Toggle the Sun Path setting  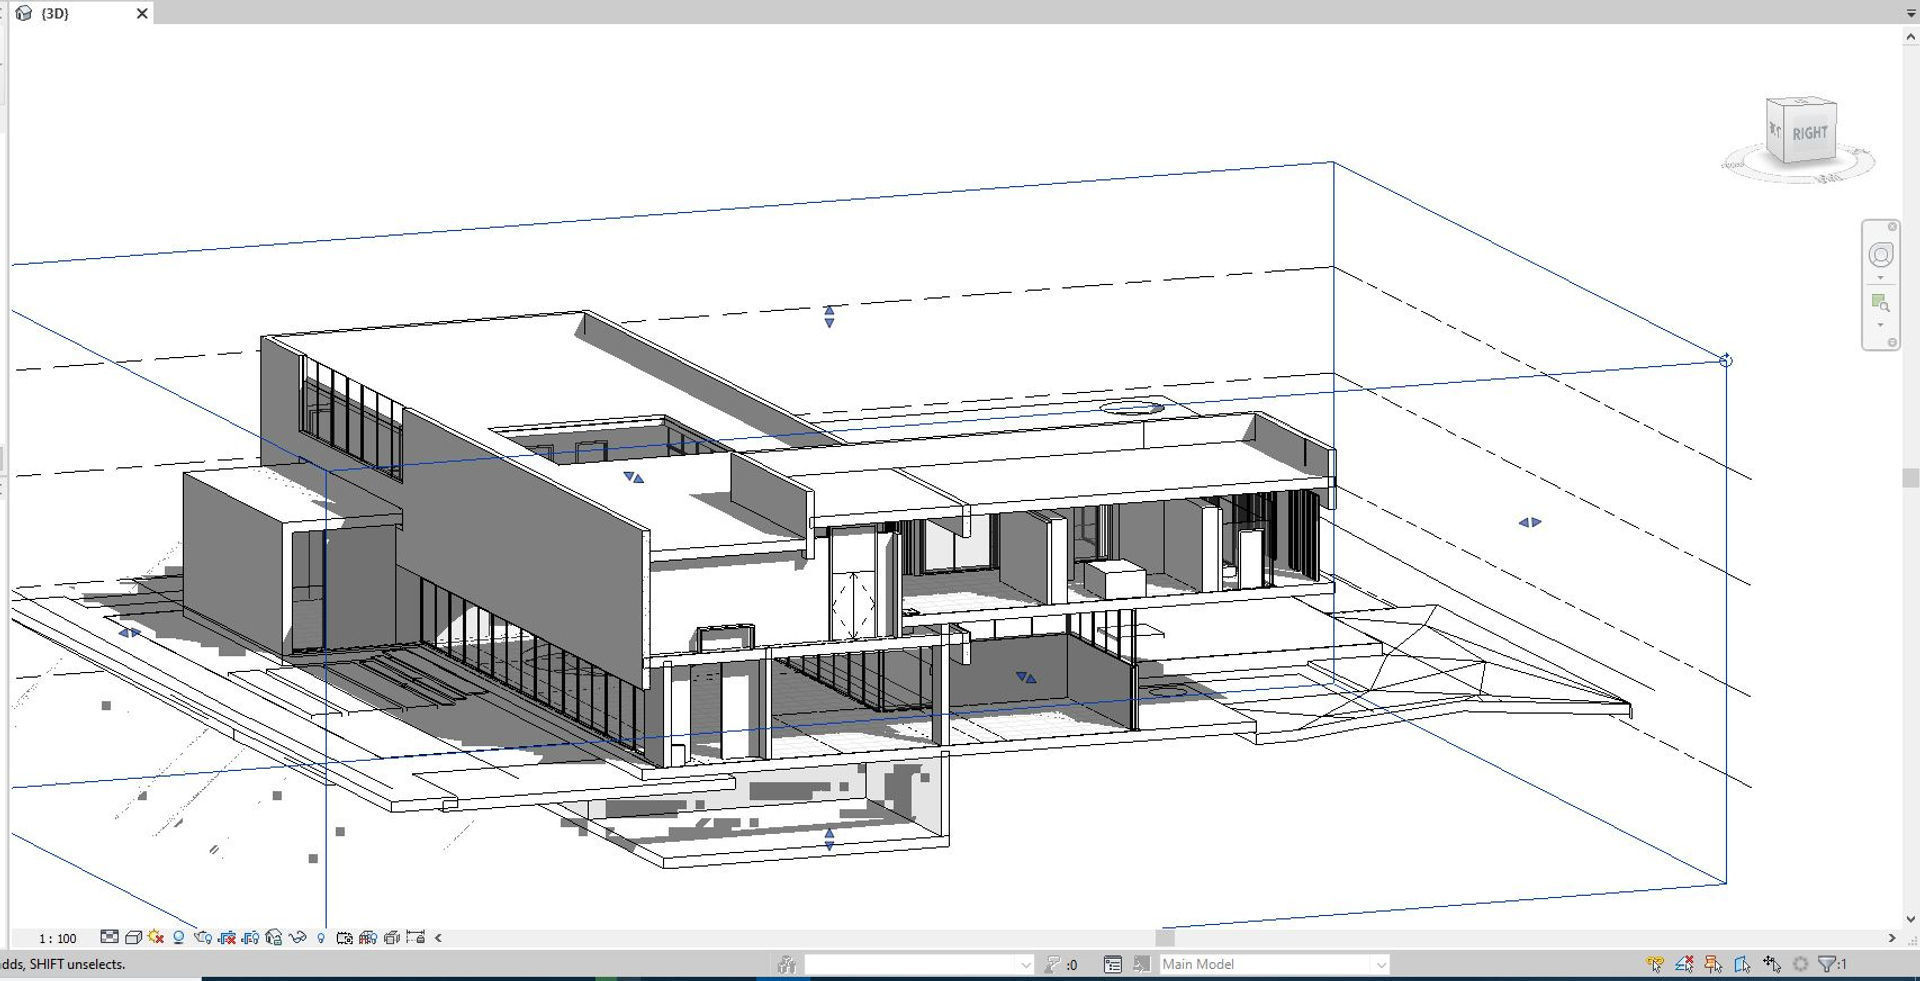(156, 937)
